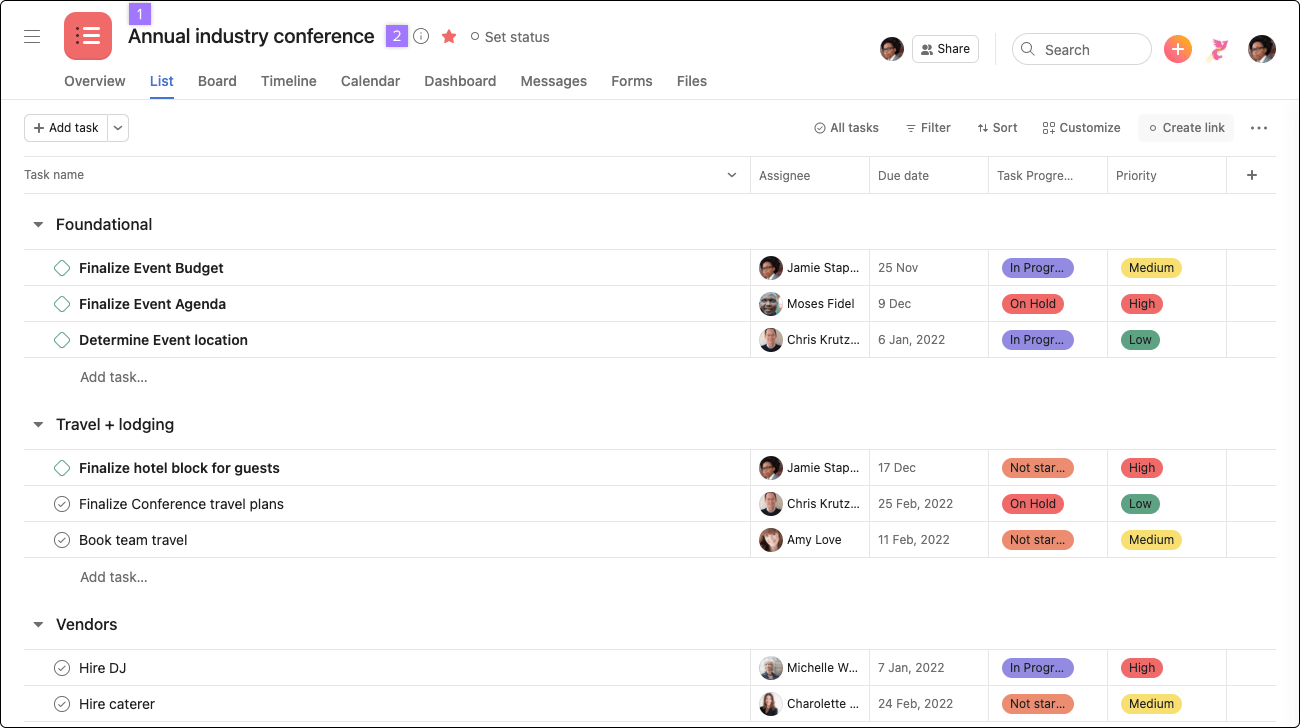Viewport: 1300px width, 728px height.
Task: Mark Book team travel complete
Action: point(62,540)
